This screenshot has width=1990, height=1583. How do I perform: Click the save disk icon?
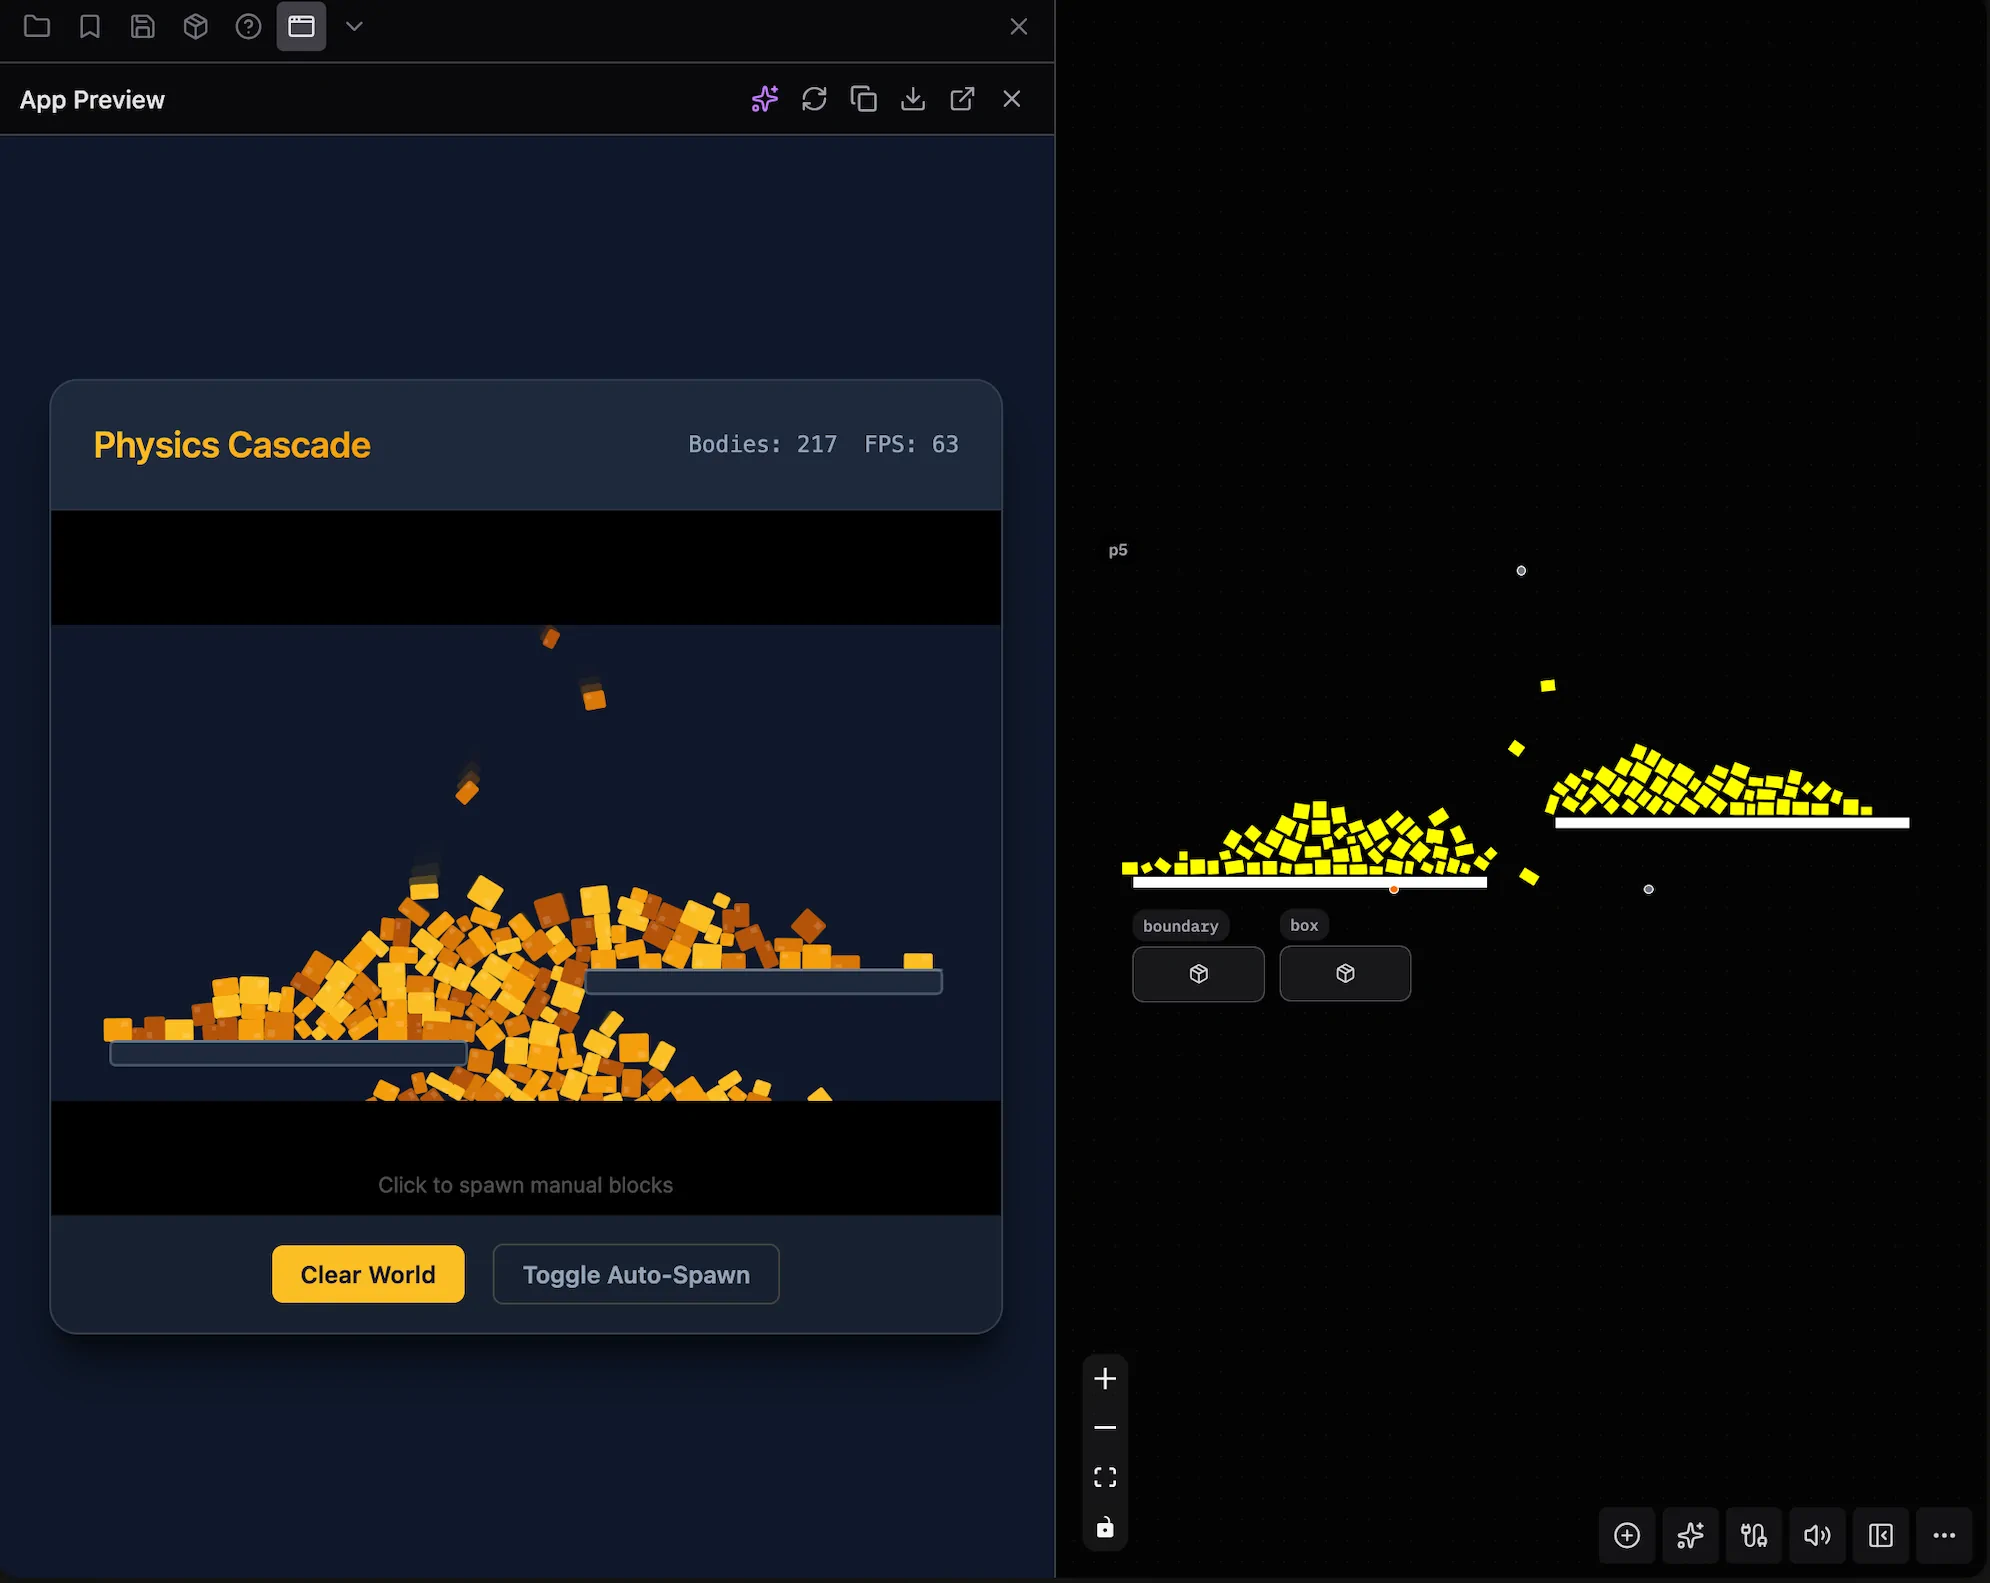[x=143, y=26]
